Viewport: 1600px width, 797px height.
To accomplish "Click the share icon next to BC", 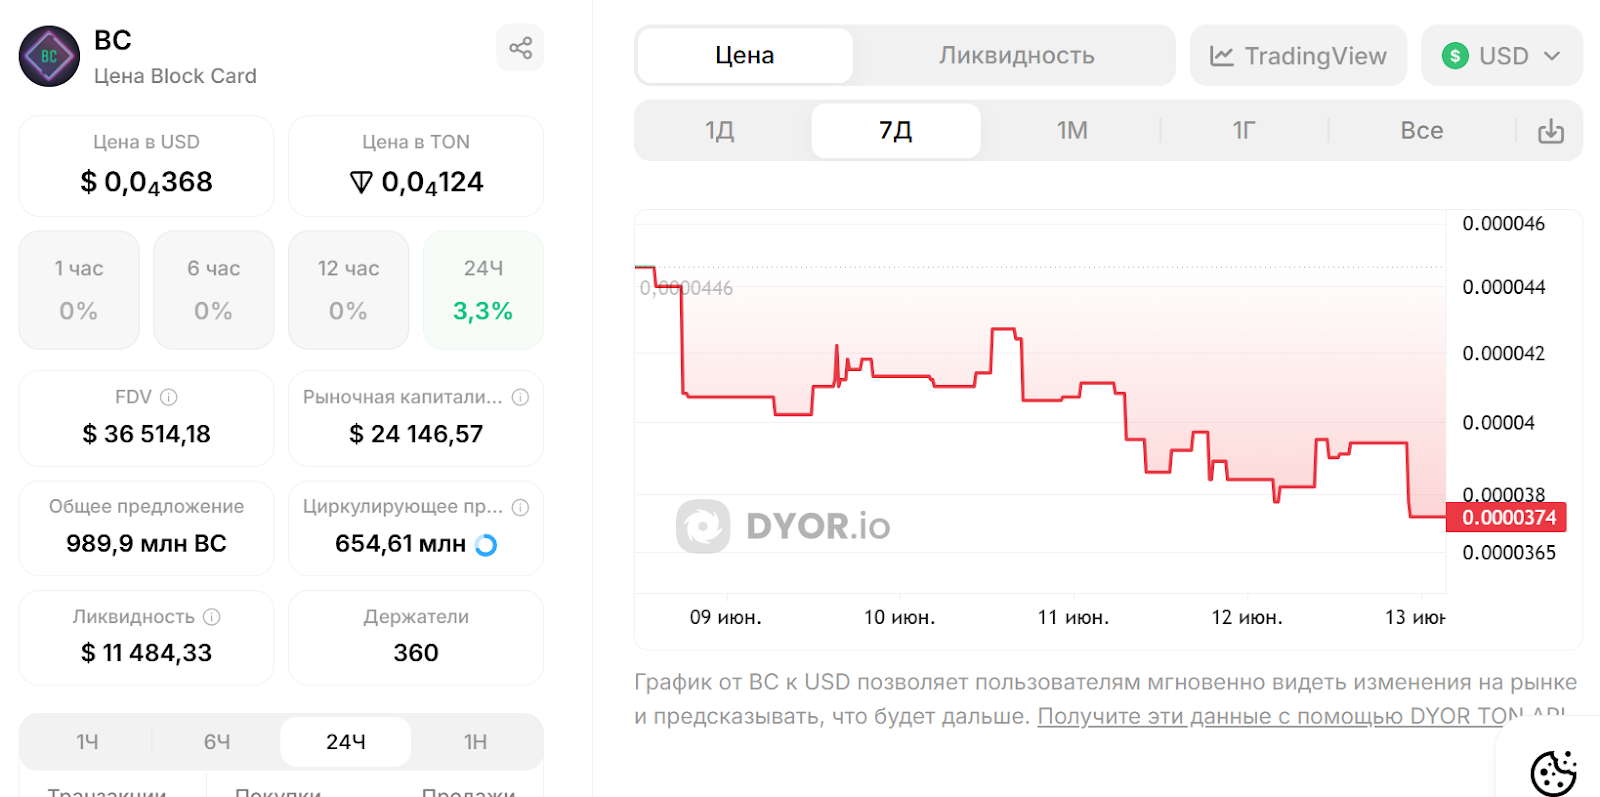I will 520,48.
